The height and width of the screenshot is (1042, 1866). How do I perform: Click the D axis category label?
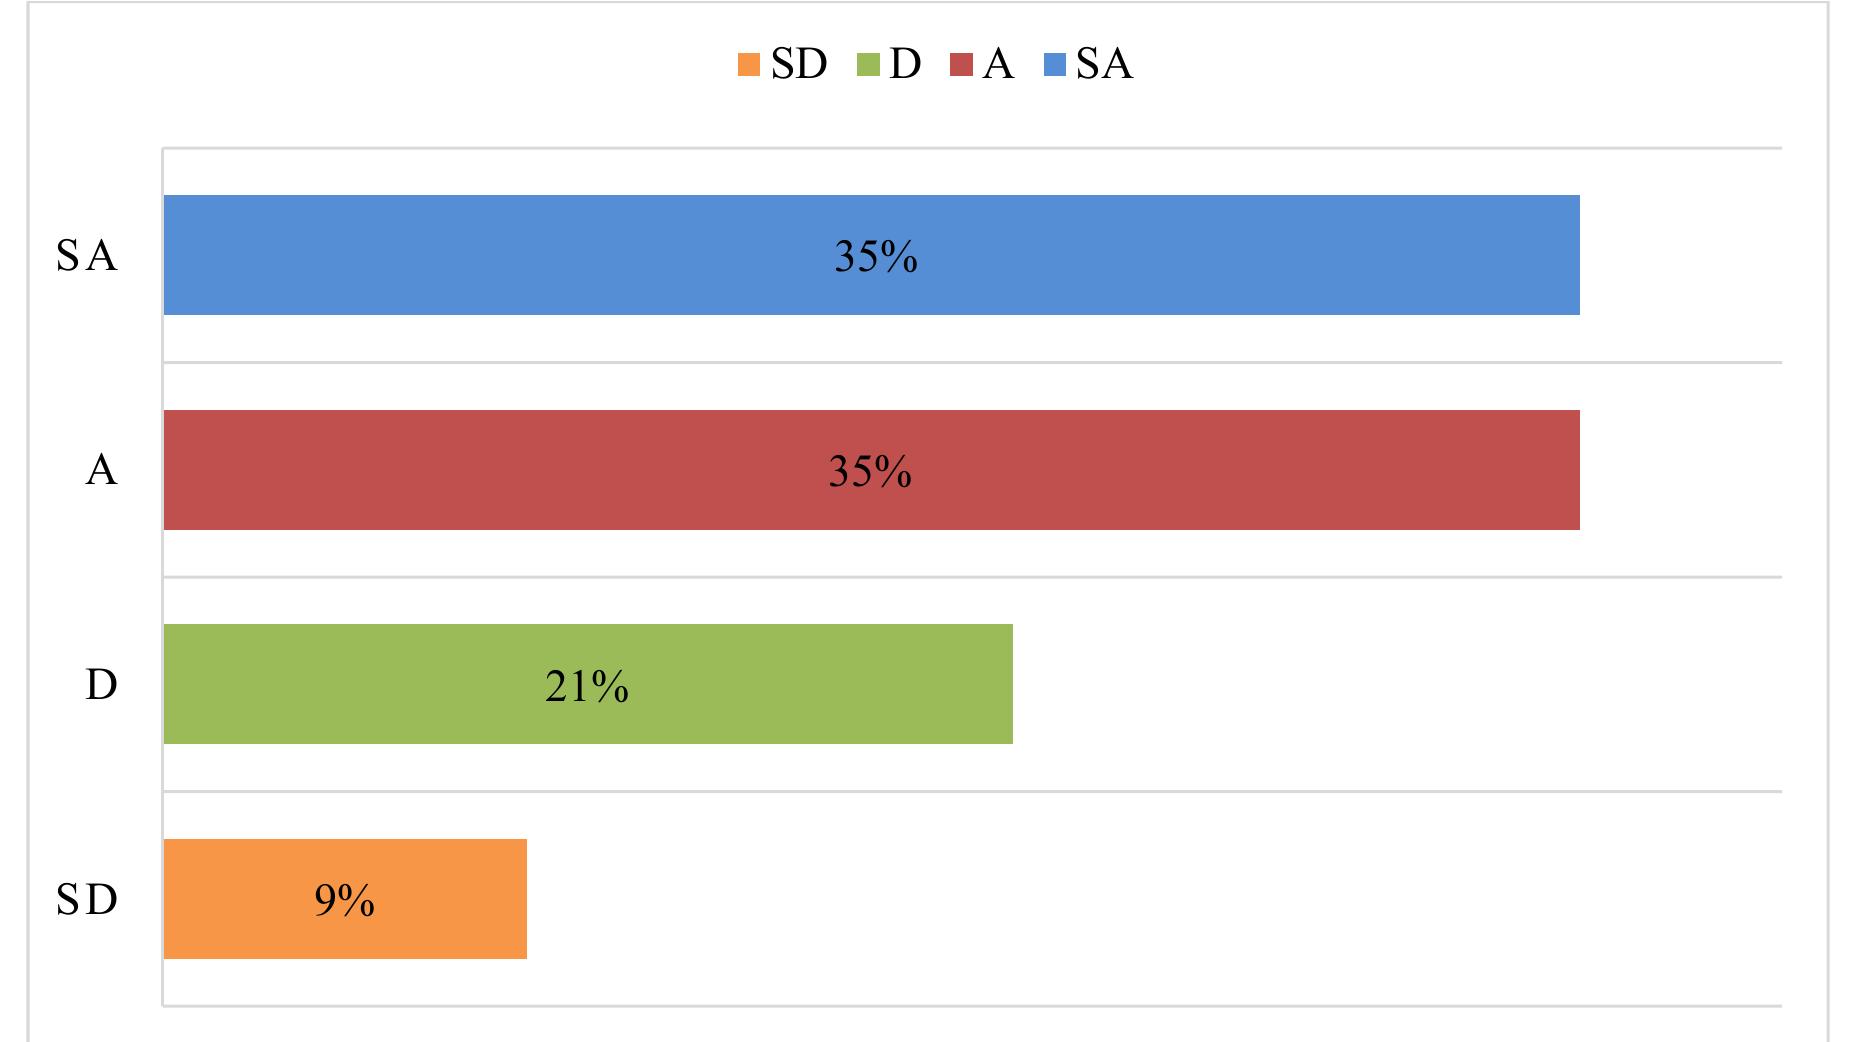[x=101, y=685]
